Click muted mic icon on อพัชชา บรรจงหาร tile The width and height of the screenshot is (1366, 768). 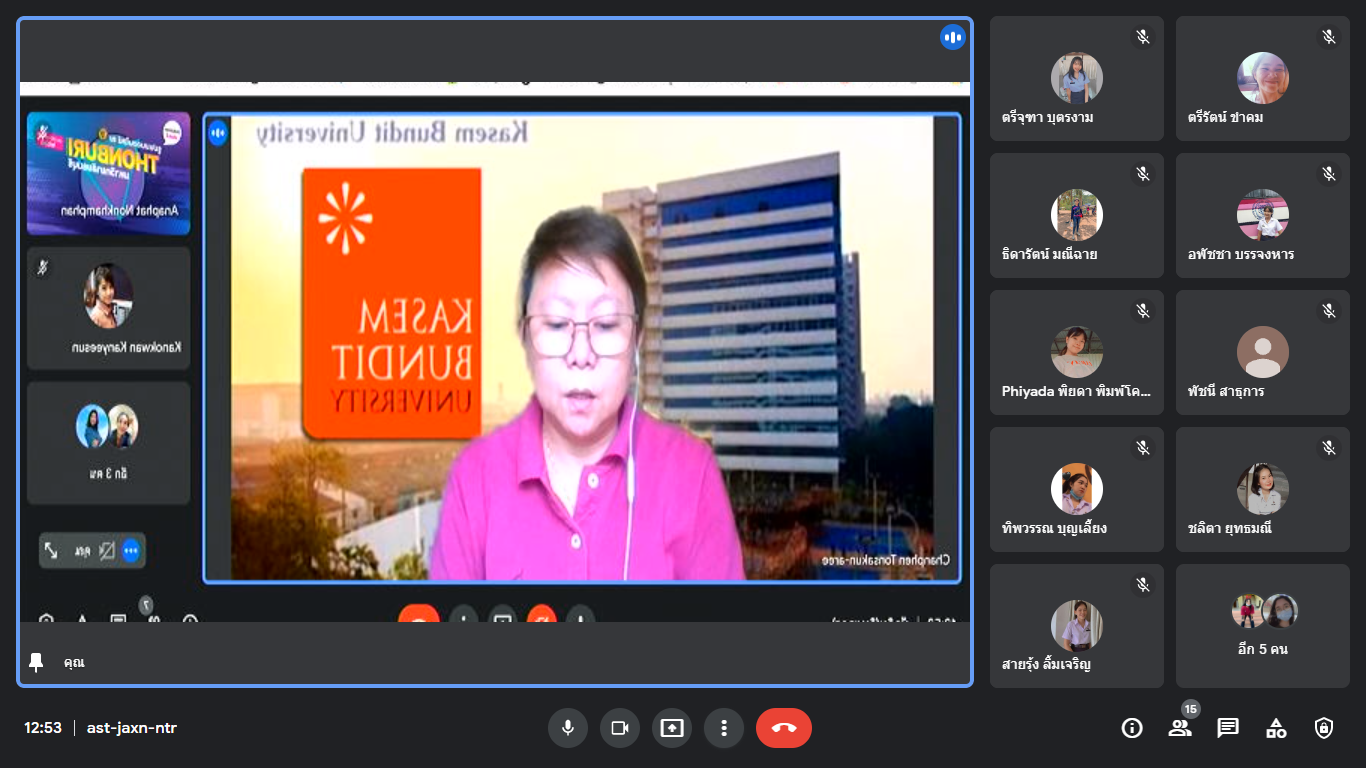pos(1329,174)
